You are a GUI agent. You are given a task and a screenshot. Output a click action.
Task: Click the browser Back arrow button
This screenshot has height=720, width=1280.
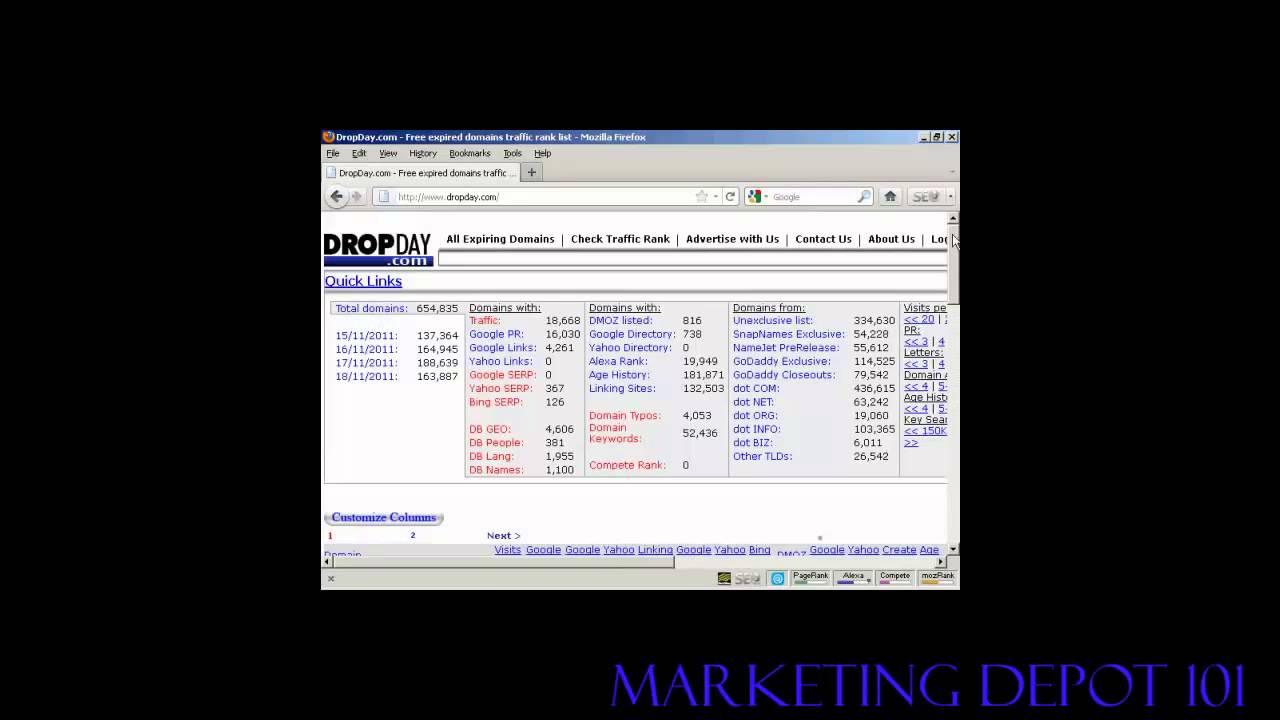click(337, 197)
